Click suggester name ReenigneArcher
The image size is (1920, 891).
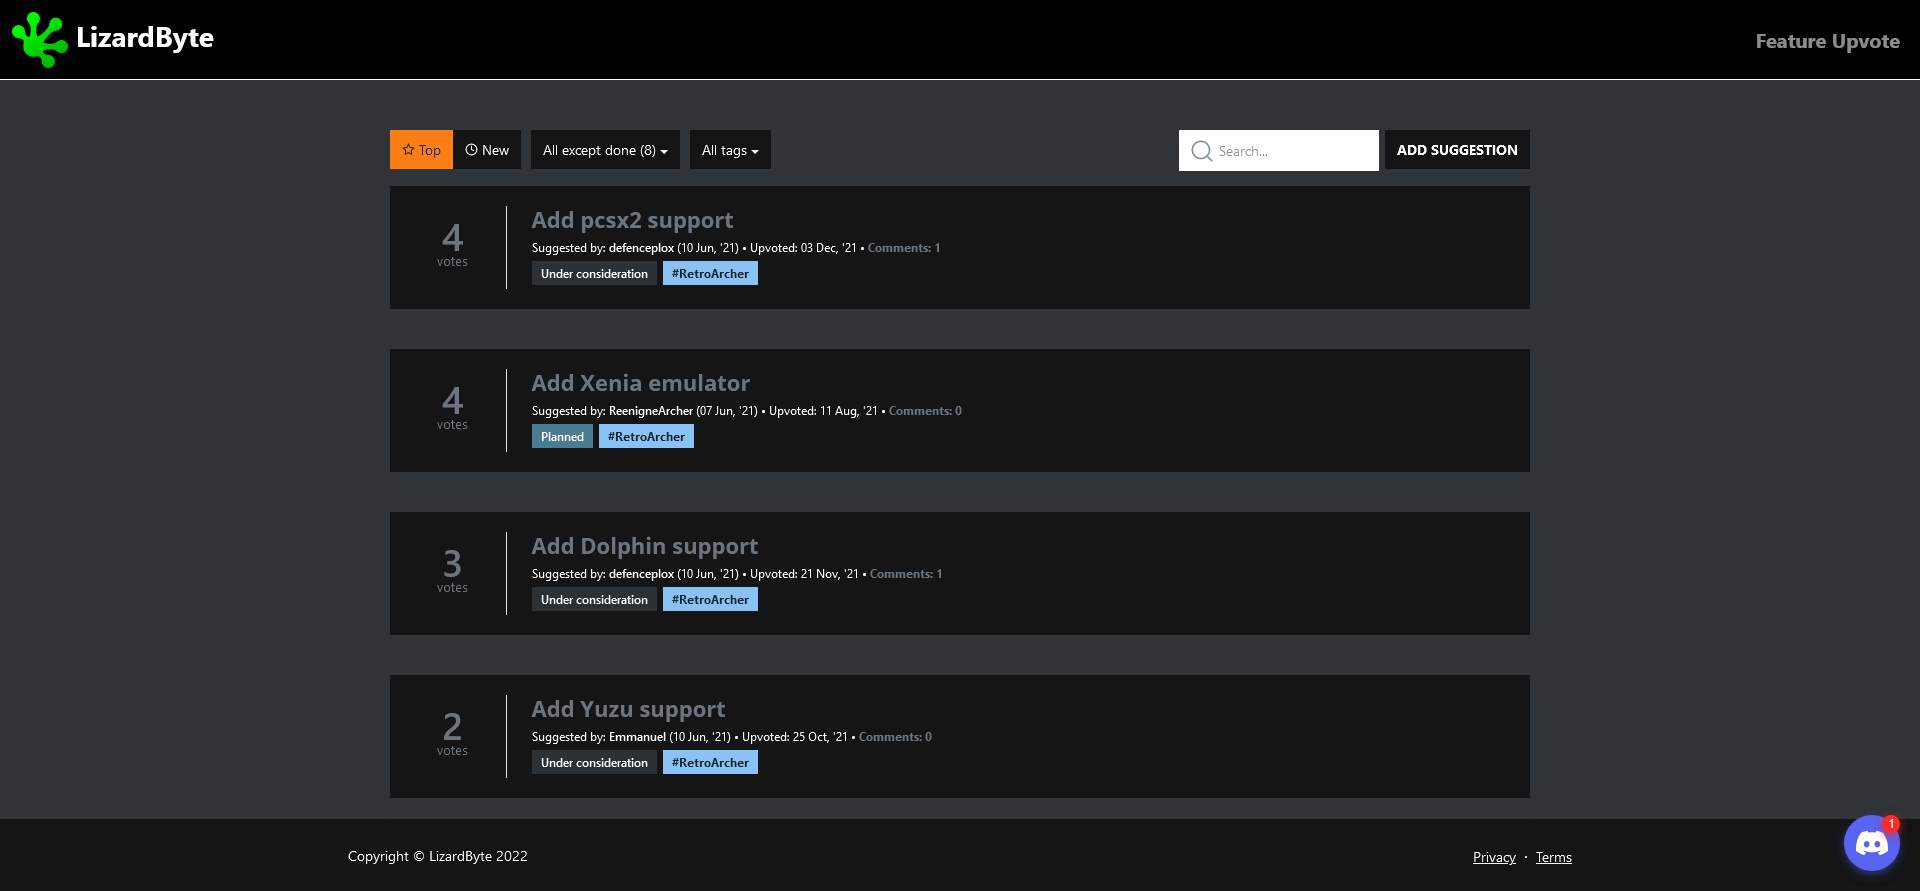click(x=650, y=411)
